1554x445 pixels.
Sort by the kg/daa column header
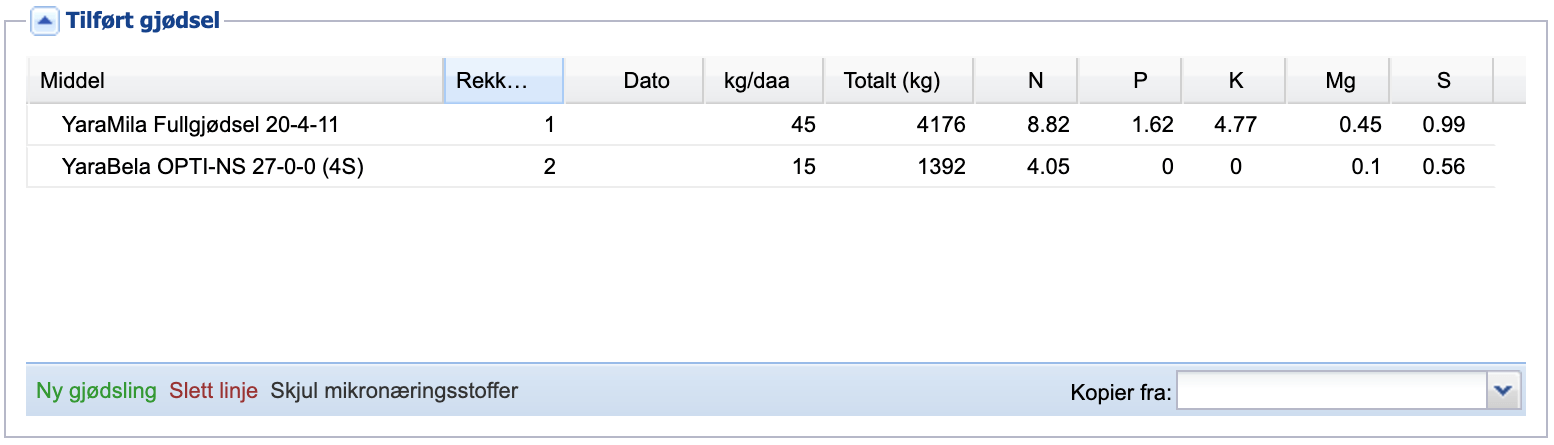763,81
